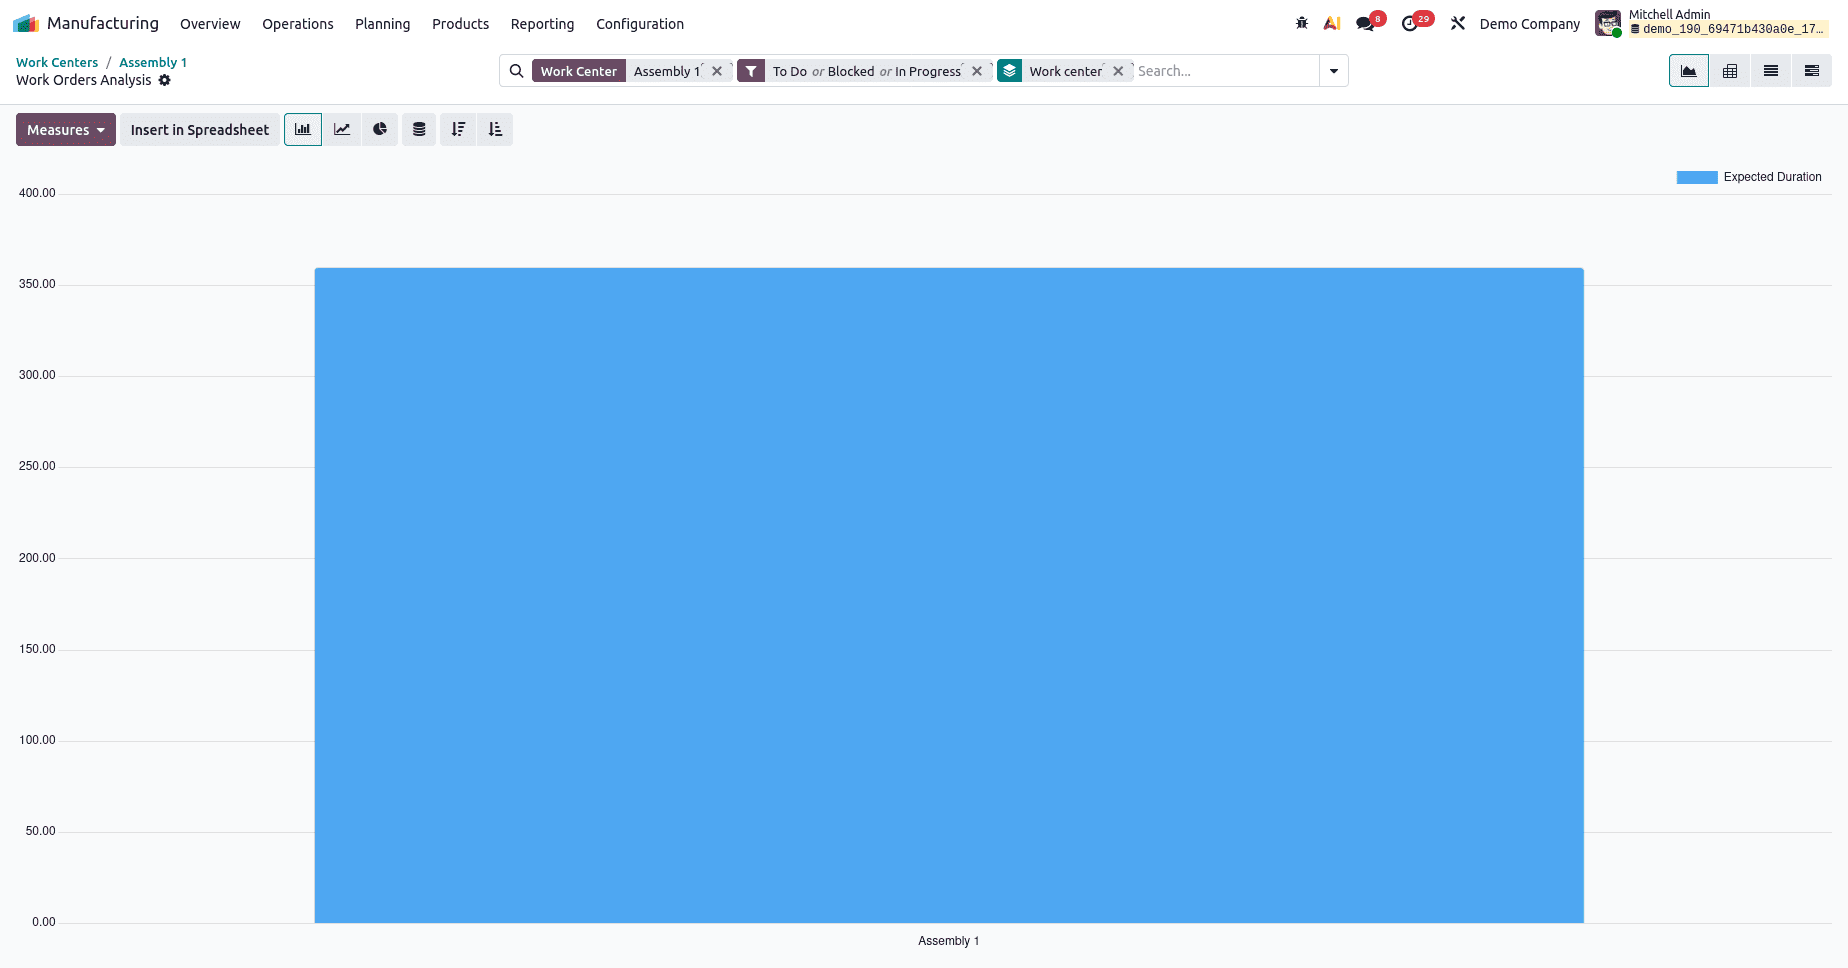Switch the graph to pie chart

380,129
